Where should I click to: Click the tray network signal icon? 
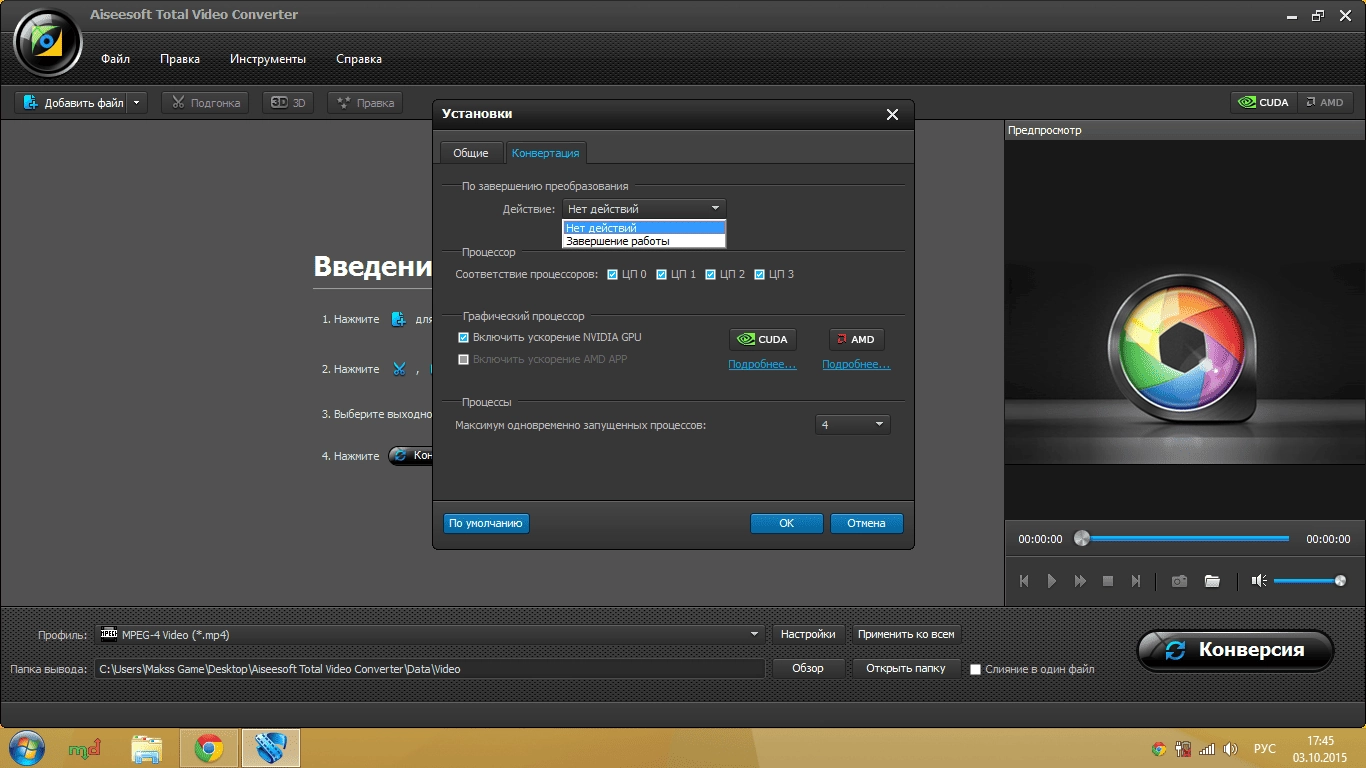tap(1207, 748)
